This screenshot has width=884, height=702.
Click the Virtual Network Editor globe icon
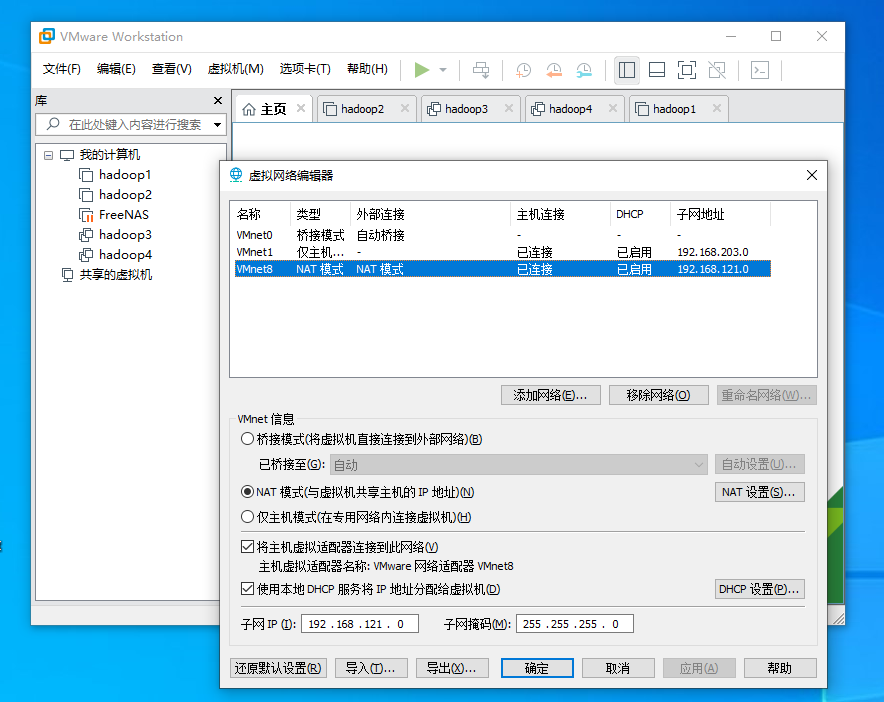click(x=236, y=175)
